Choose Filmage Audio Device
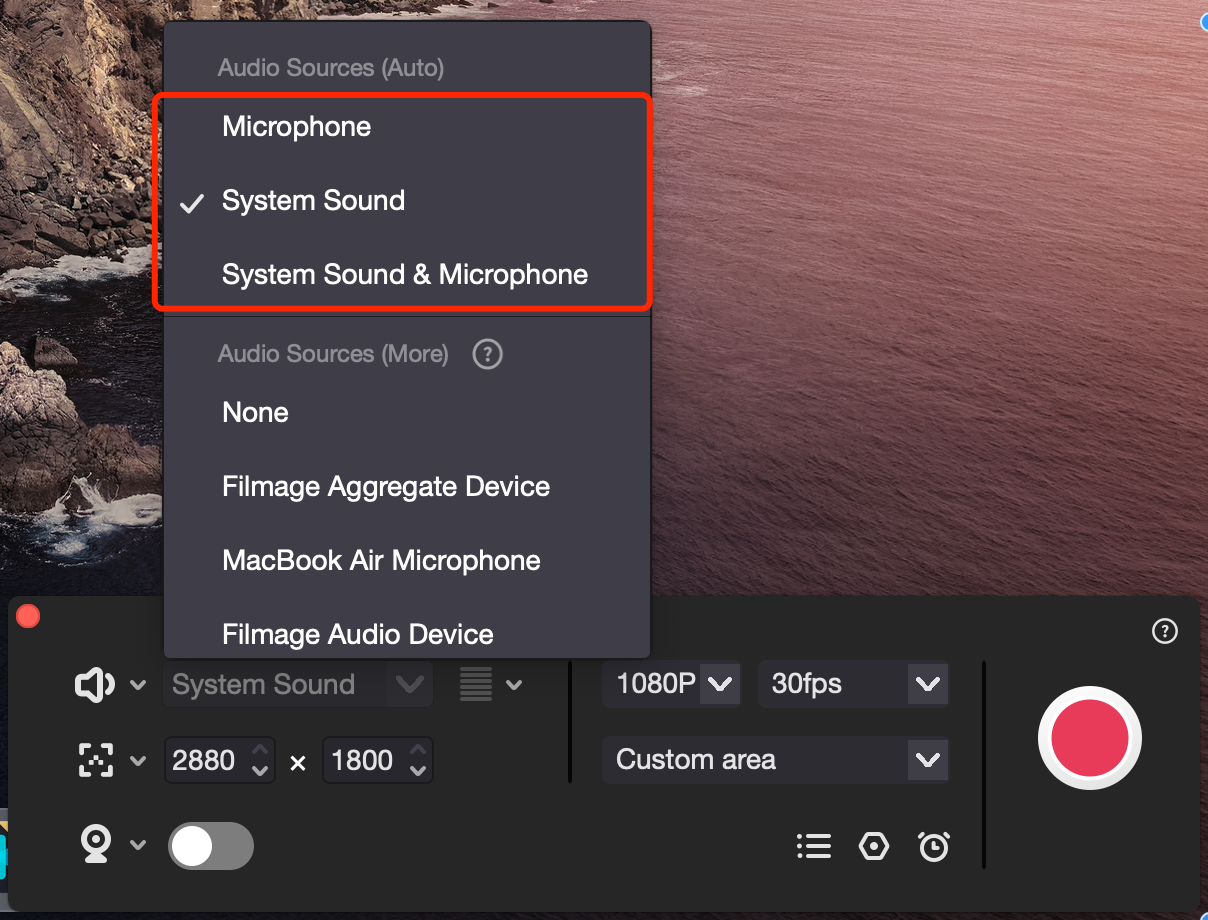The height and width of the screenshot is (920, 1208). (x=407, y=635)
